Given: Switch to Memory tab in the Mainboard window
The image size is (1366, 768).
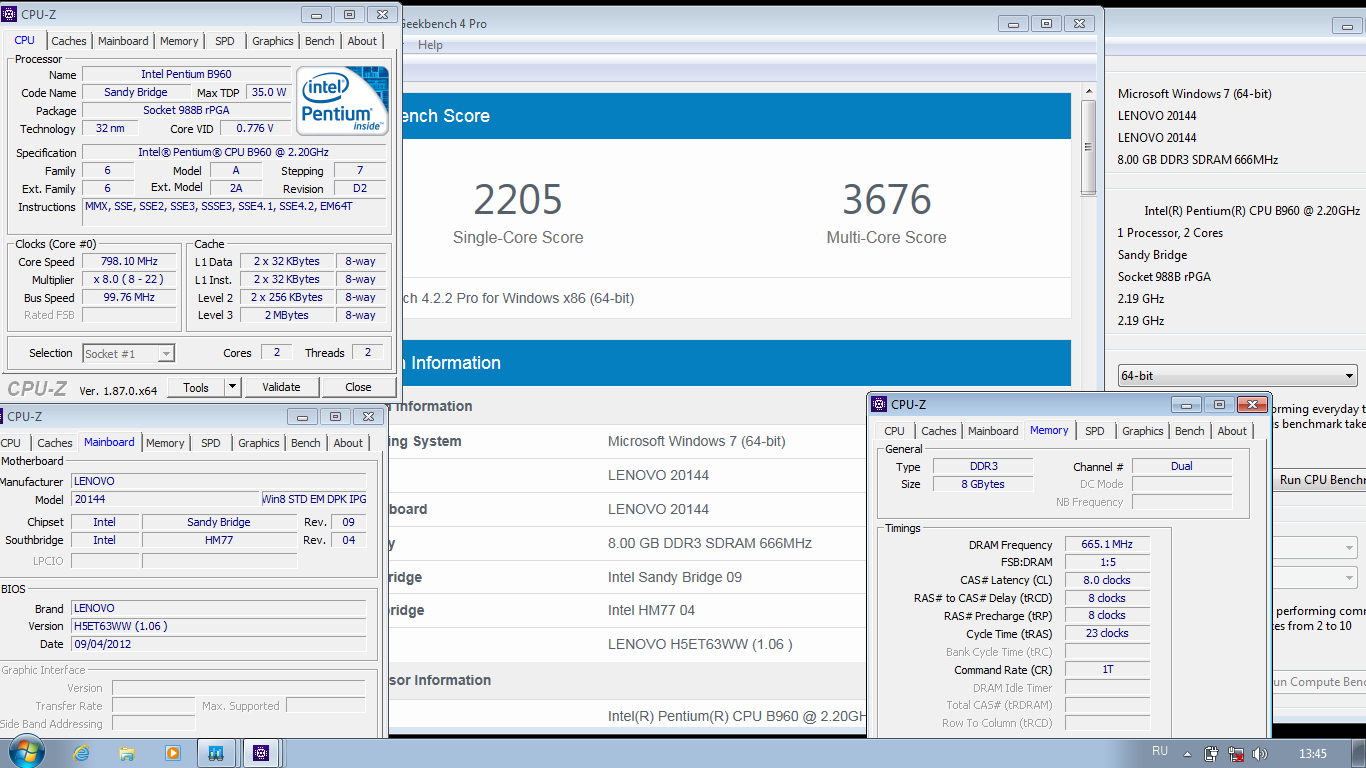Looking at the screenshot, I should 165,443.
